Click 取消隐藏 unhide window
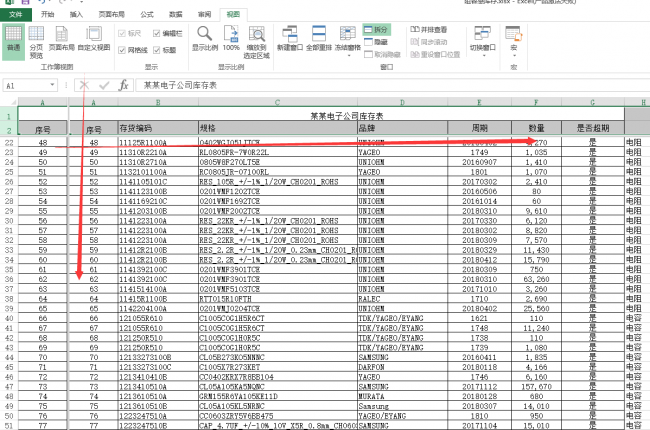Image resolution: width=650 pixels, height=430 pixels. coord(382,55)
